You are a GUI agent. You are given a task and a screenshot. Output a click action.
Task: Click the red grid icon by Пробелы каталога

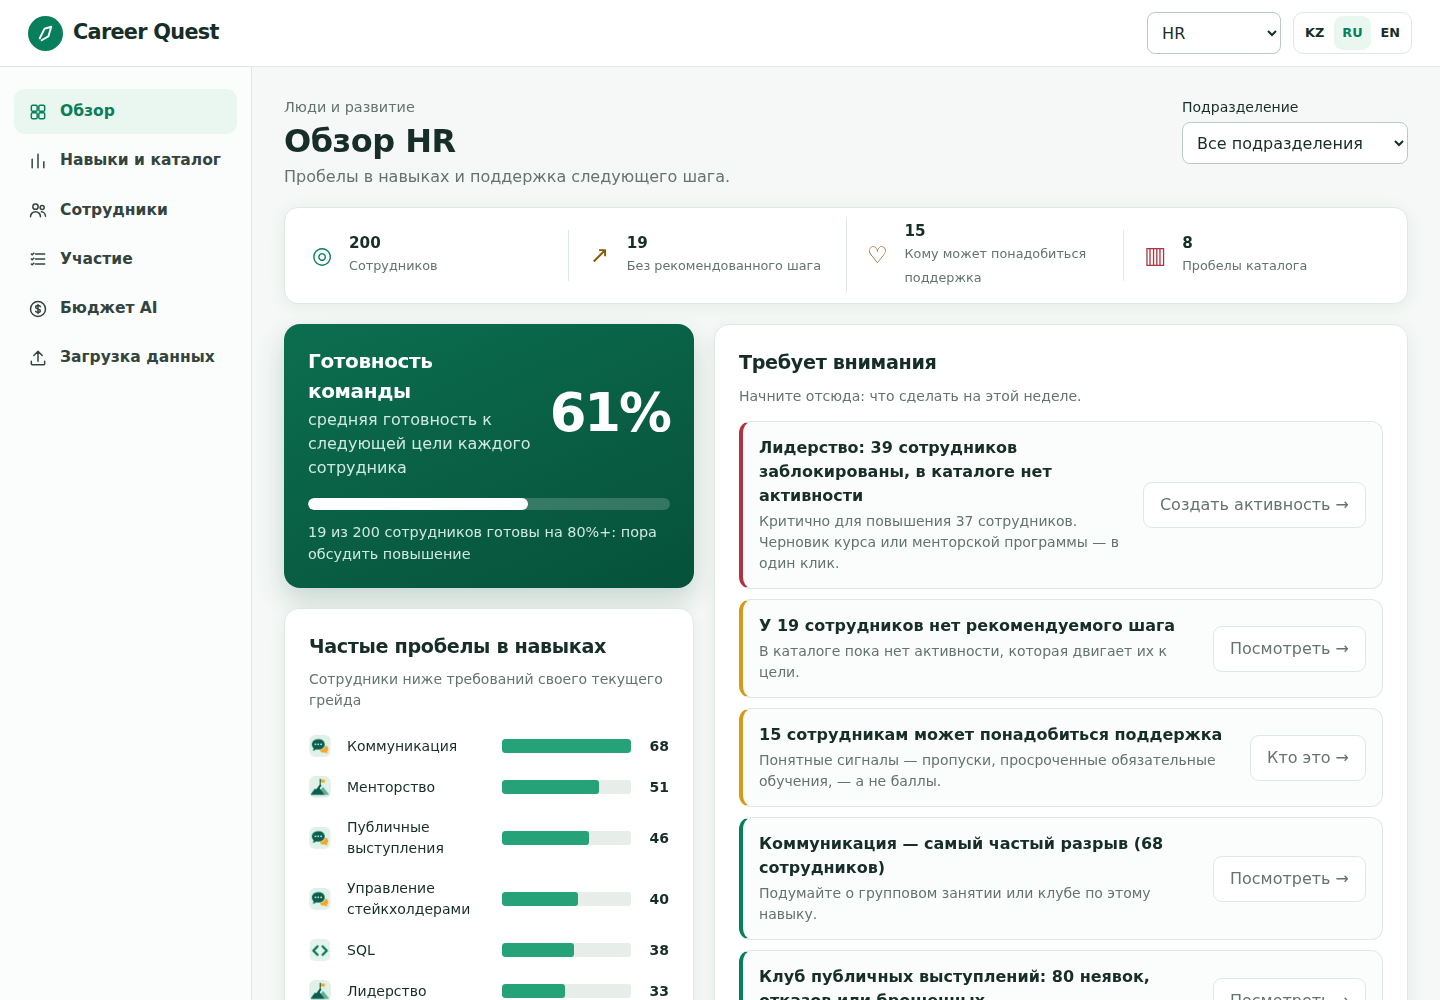[x=1155, y=256]
